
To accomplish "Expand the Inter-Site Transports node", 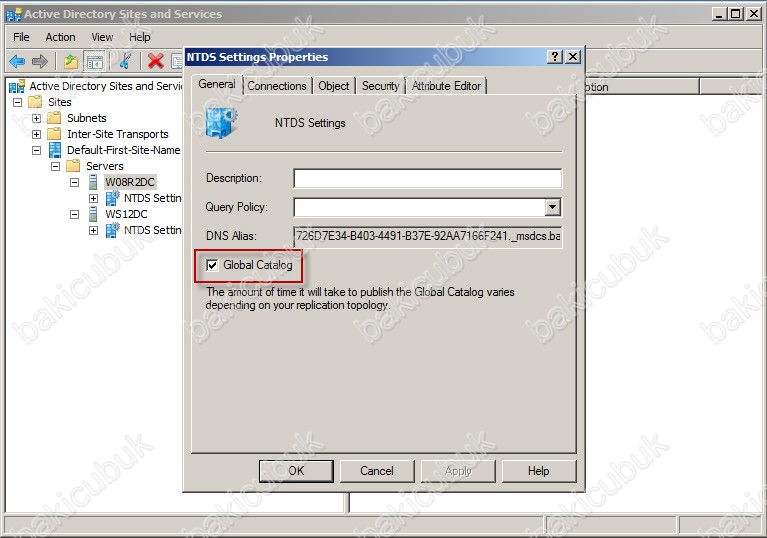I will pos(37,134).
